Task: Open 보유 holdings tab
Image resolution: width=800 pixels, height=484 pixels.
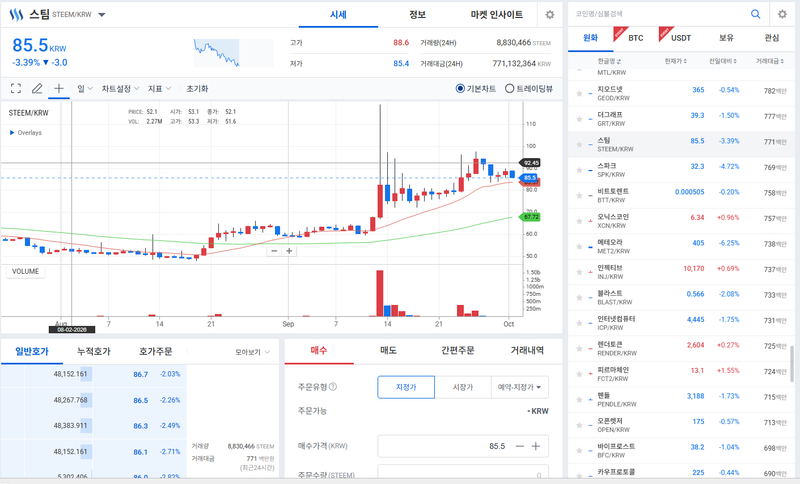Action: click(726, 38)
